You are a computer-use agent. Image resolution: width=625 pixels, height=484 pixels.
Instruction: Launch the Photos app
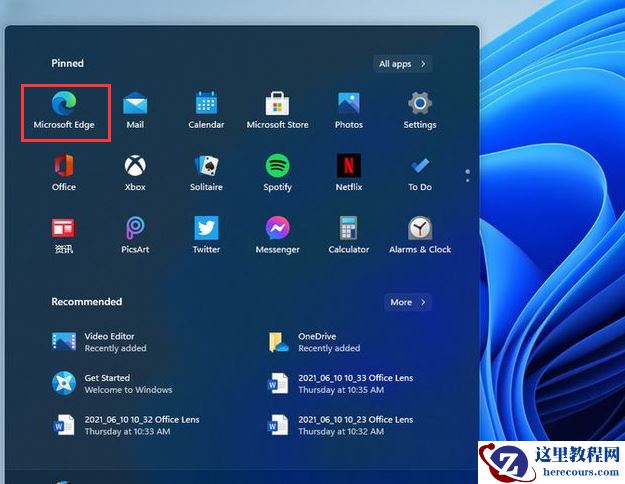pos(349,110)
